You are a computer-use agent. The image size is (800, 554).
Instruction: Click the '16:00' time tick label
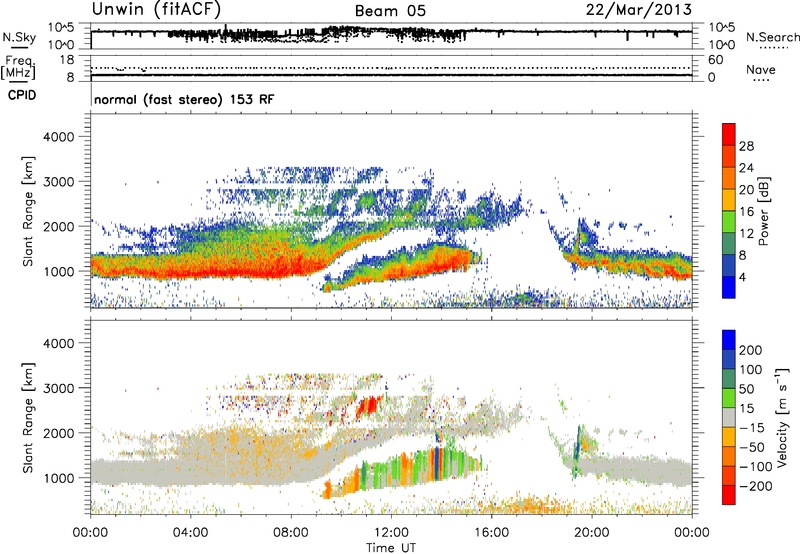click(x=492, y=533)
